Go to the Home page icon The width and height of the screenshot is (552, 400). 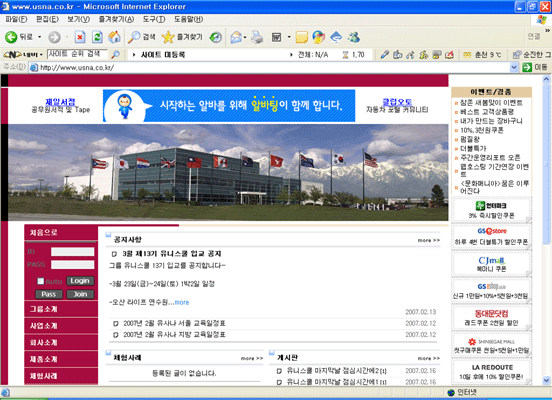(x=114, y=37)
